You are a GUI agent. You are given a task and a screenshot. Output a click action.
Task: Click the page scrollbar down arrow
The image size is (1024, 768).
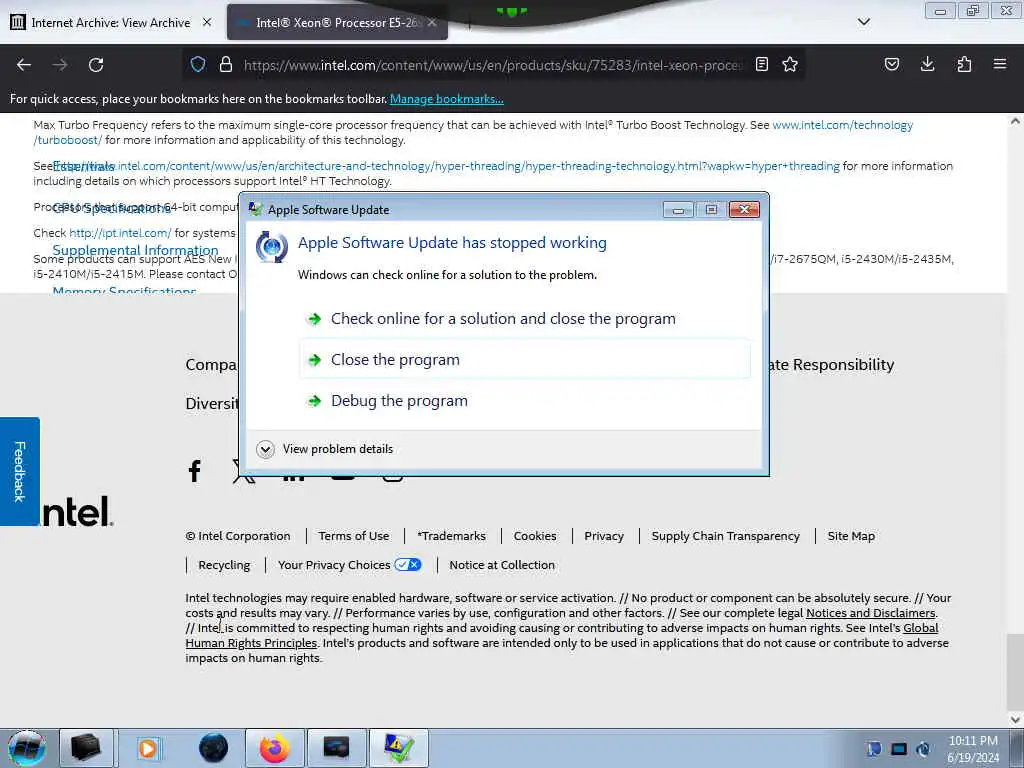click(1015, 720)
